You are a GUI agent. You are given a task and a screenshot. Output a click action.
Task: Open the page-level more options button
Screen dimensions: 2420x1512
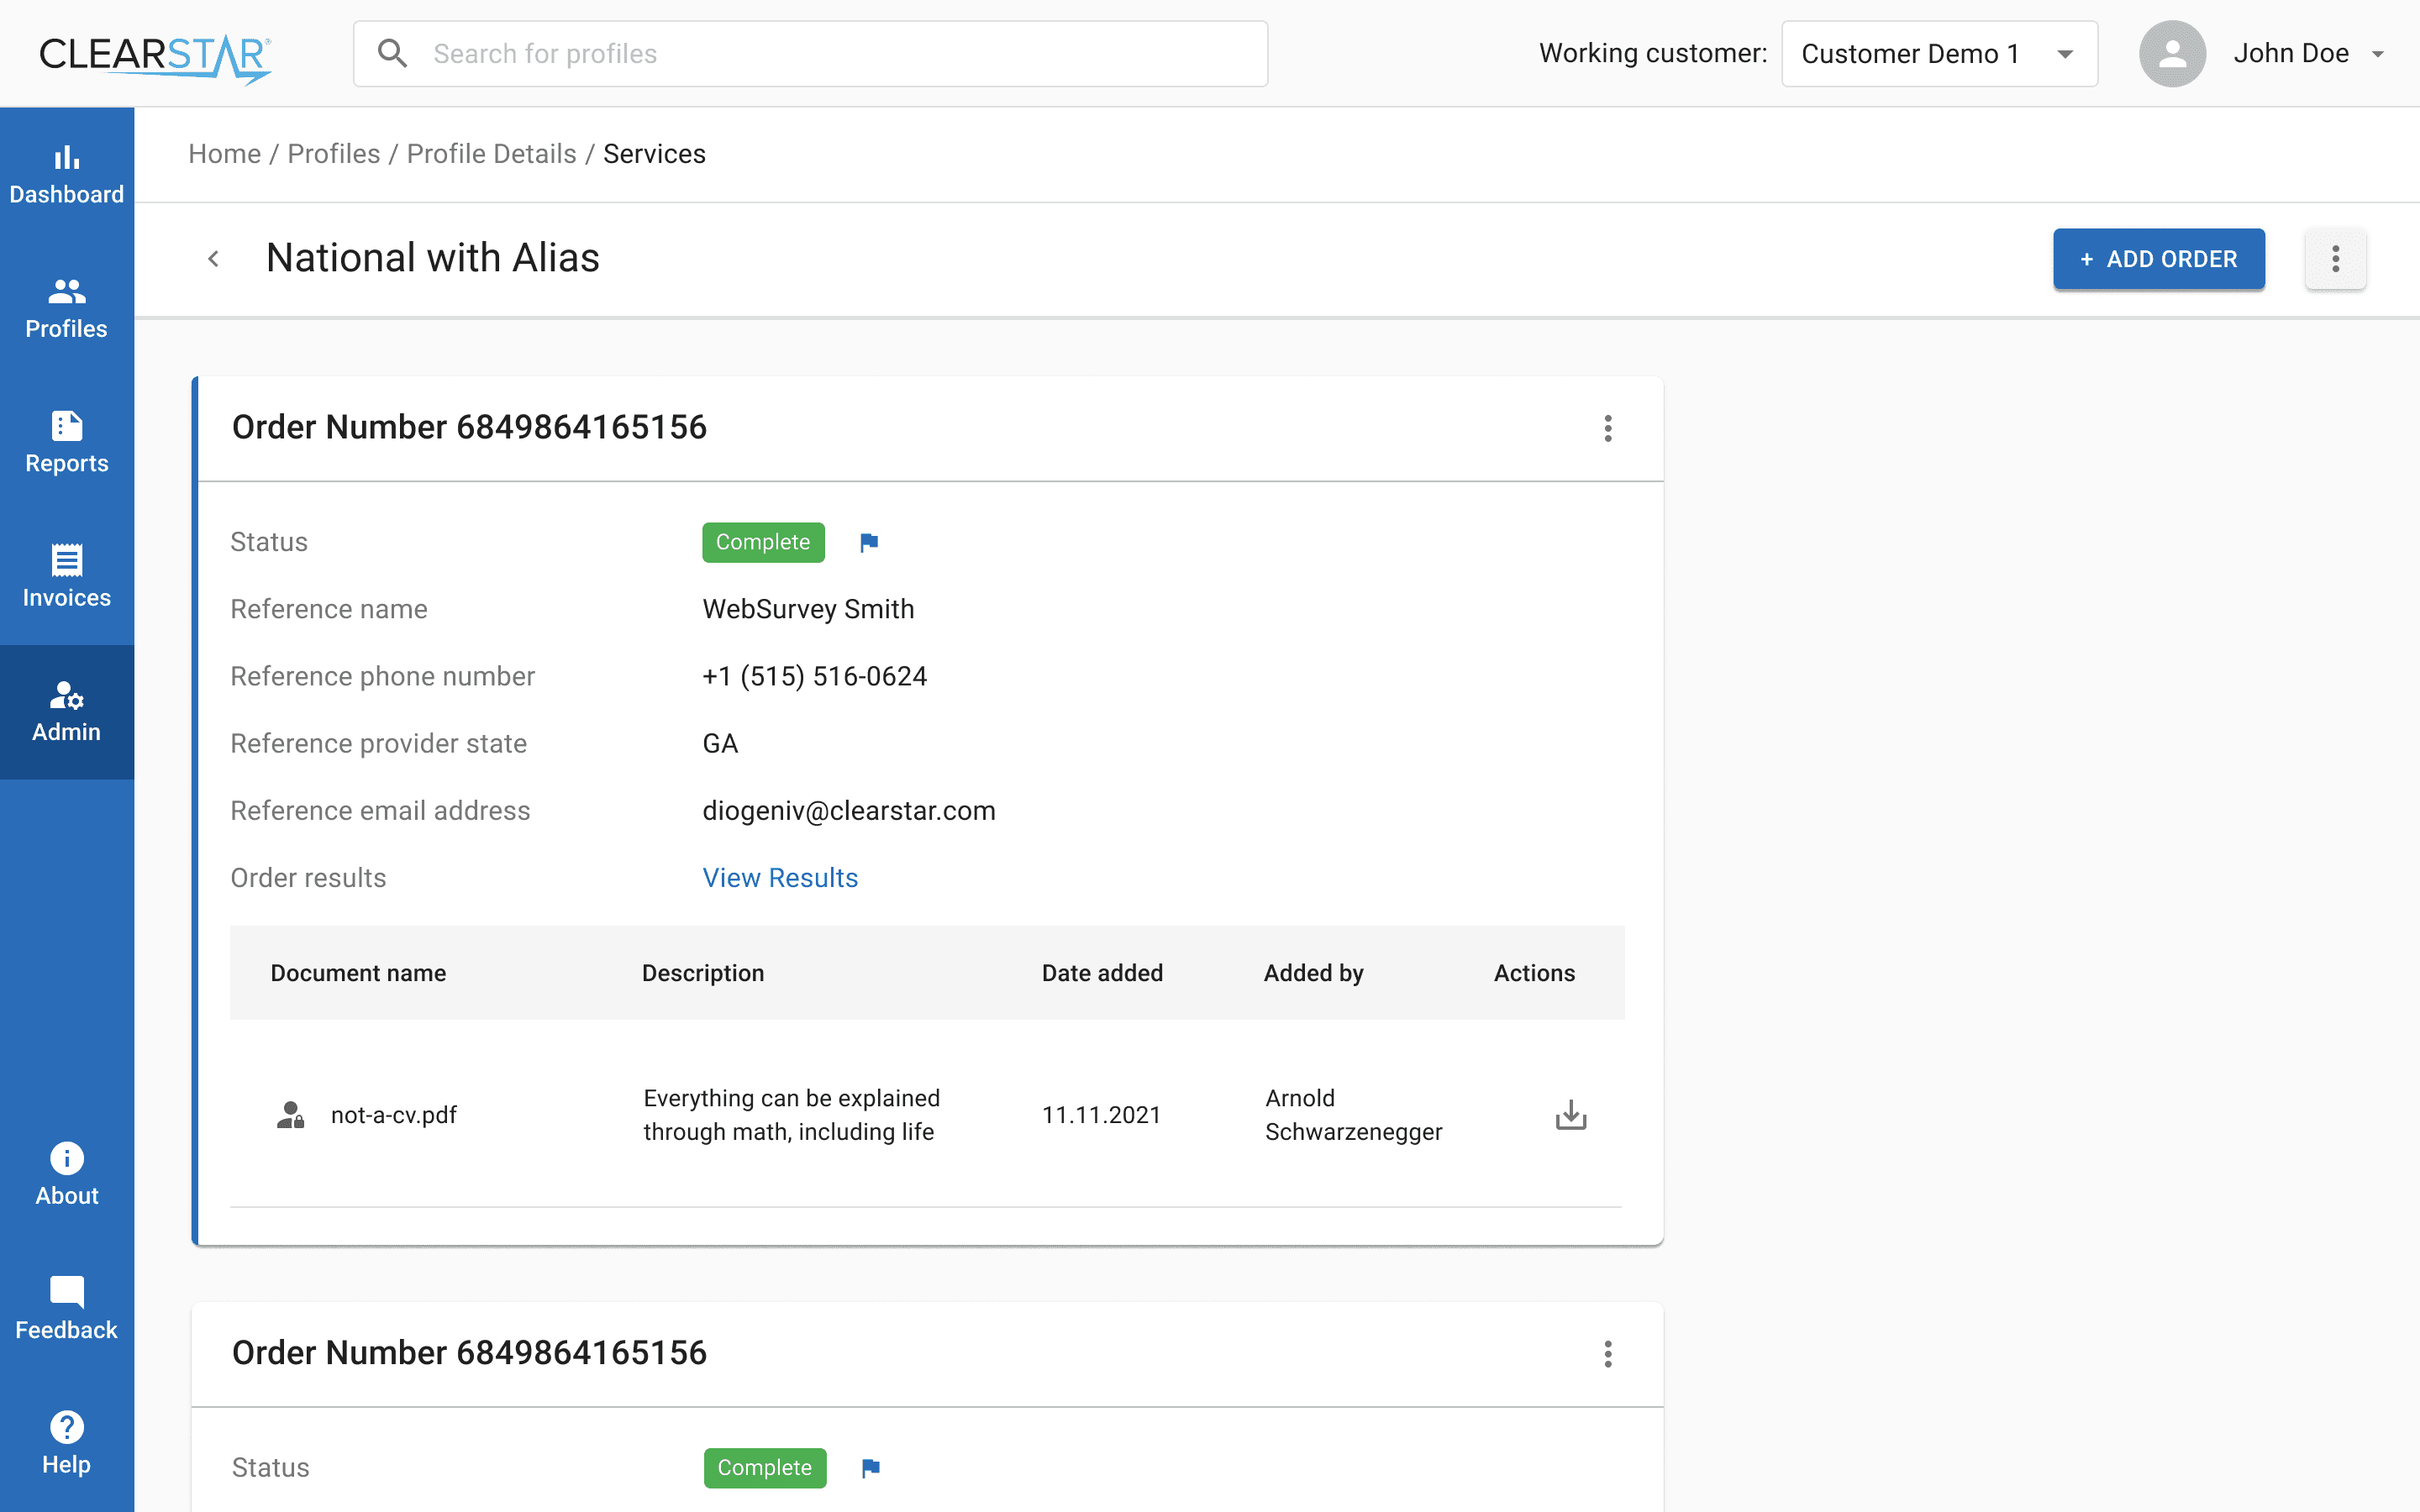point(2335,259)
